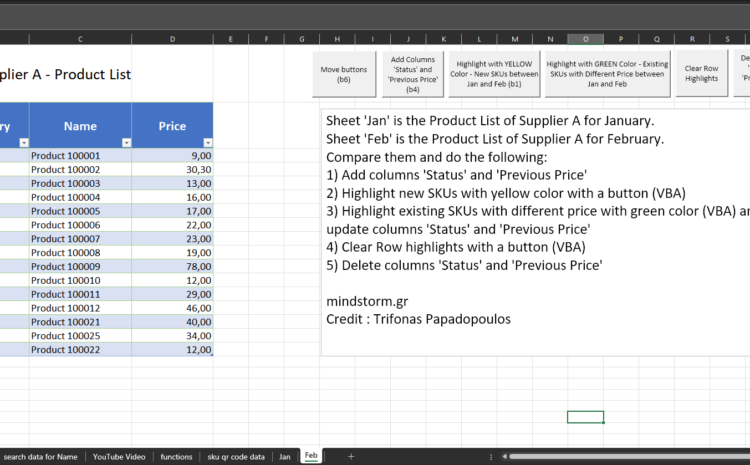
Task: Add a new sheet with the plus icon
Action: tap(351, 456)
